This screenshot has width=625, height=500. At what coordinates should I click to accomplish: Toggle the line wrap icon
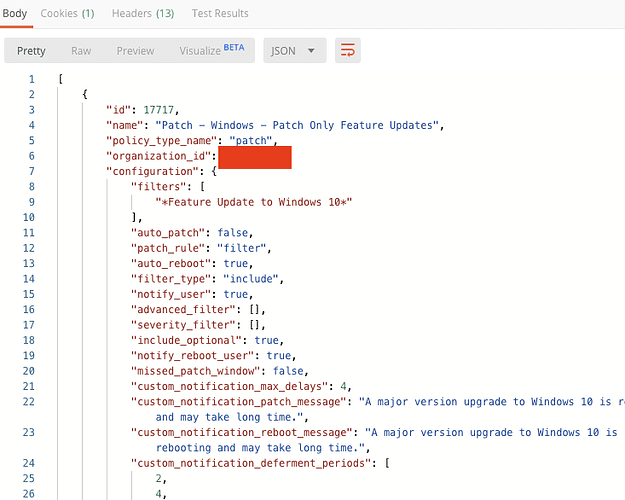point(348,50)
